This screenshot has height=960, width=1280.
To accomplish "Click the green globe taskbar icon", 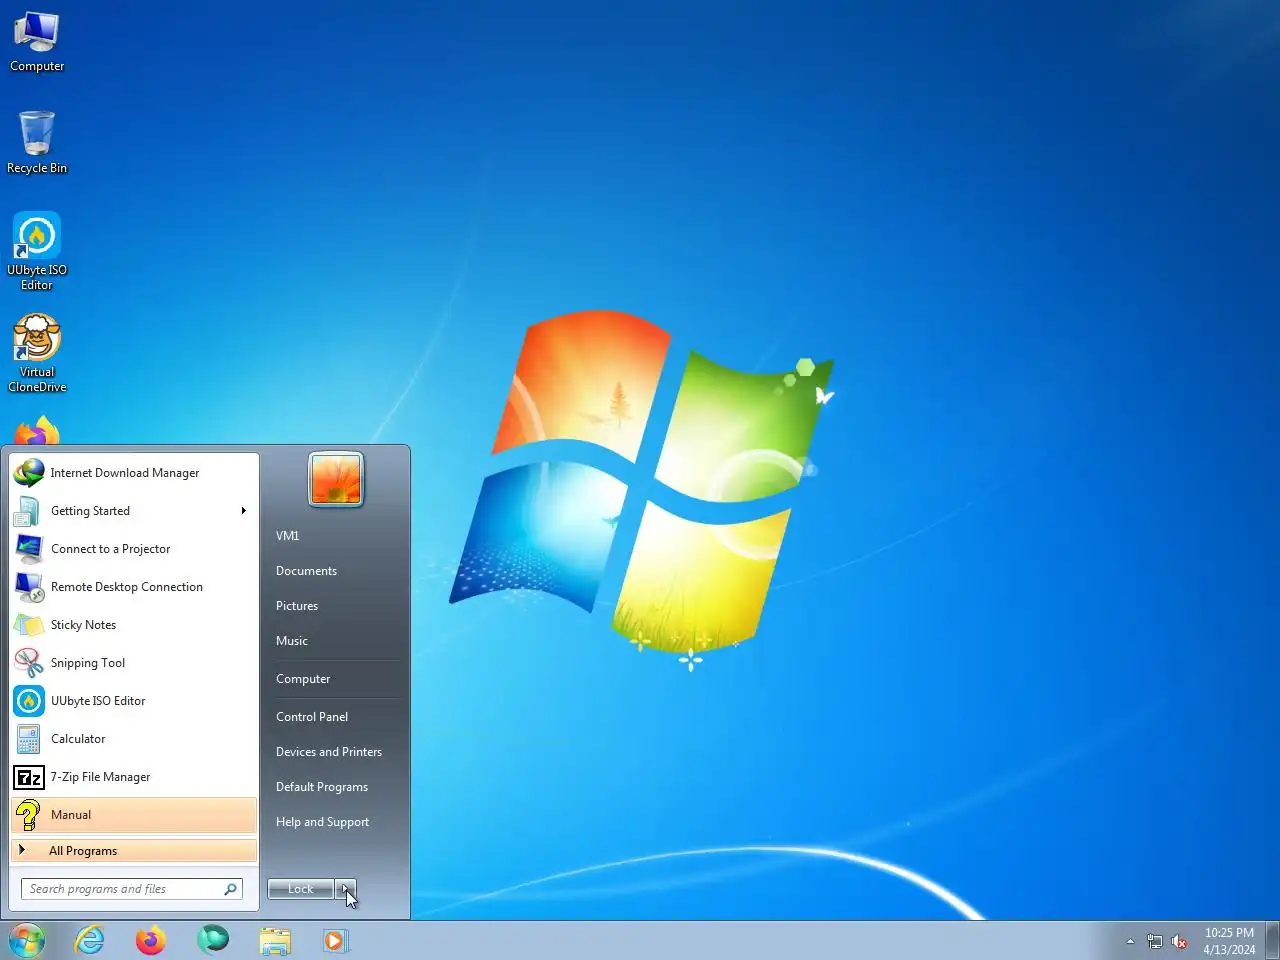I will click(x=213, y=940).
